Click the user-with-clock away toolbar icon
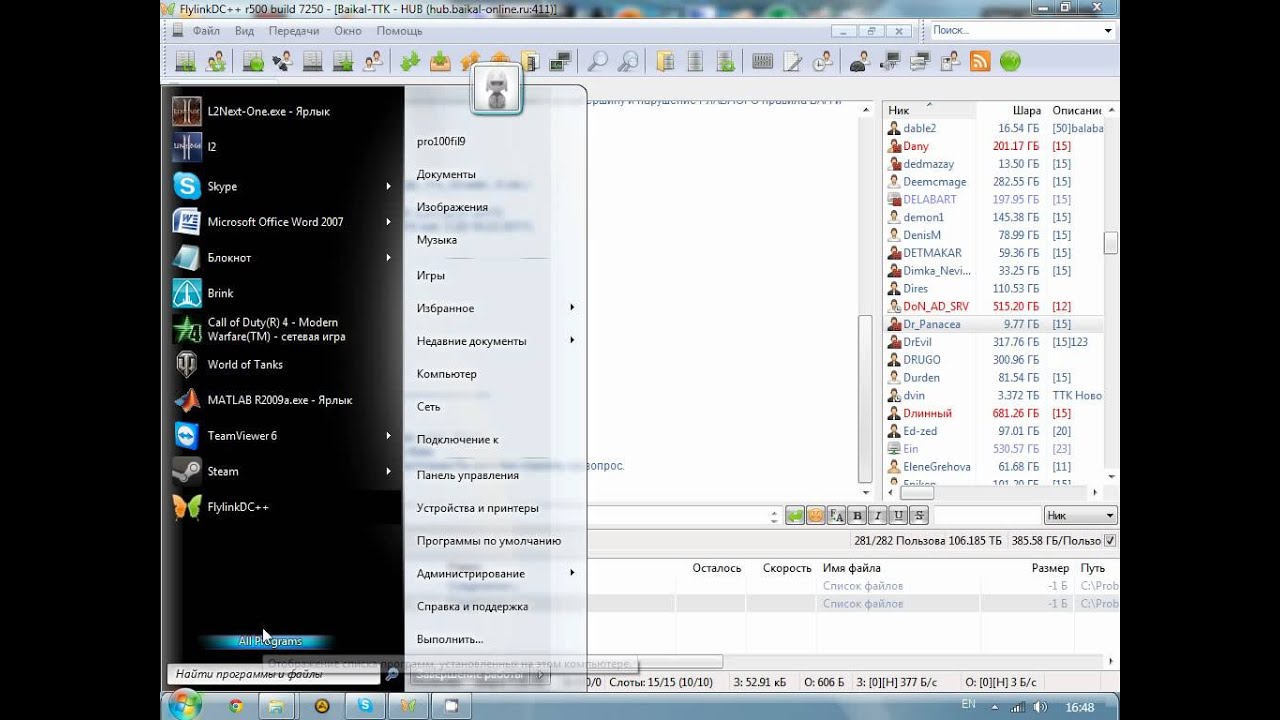This screenshot has width=1280, height=720. coord(821,61)
